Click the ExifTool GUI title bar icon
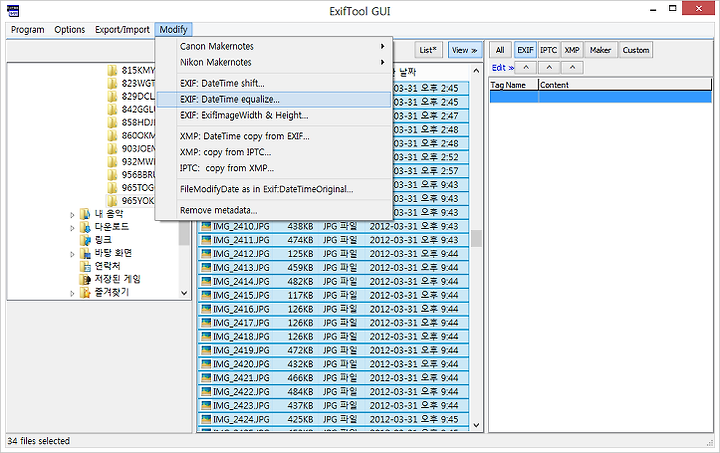The image size is (720, 453). [14, 10]
